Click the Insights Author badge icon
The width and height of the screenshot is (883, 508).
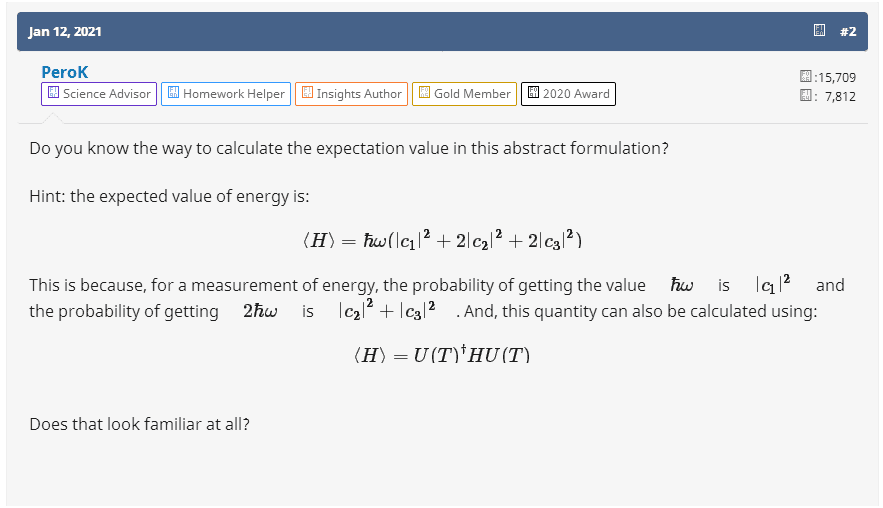307,94
